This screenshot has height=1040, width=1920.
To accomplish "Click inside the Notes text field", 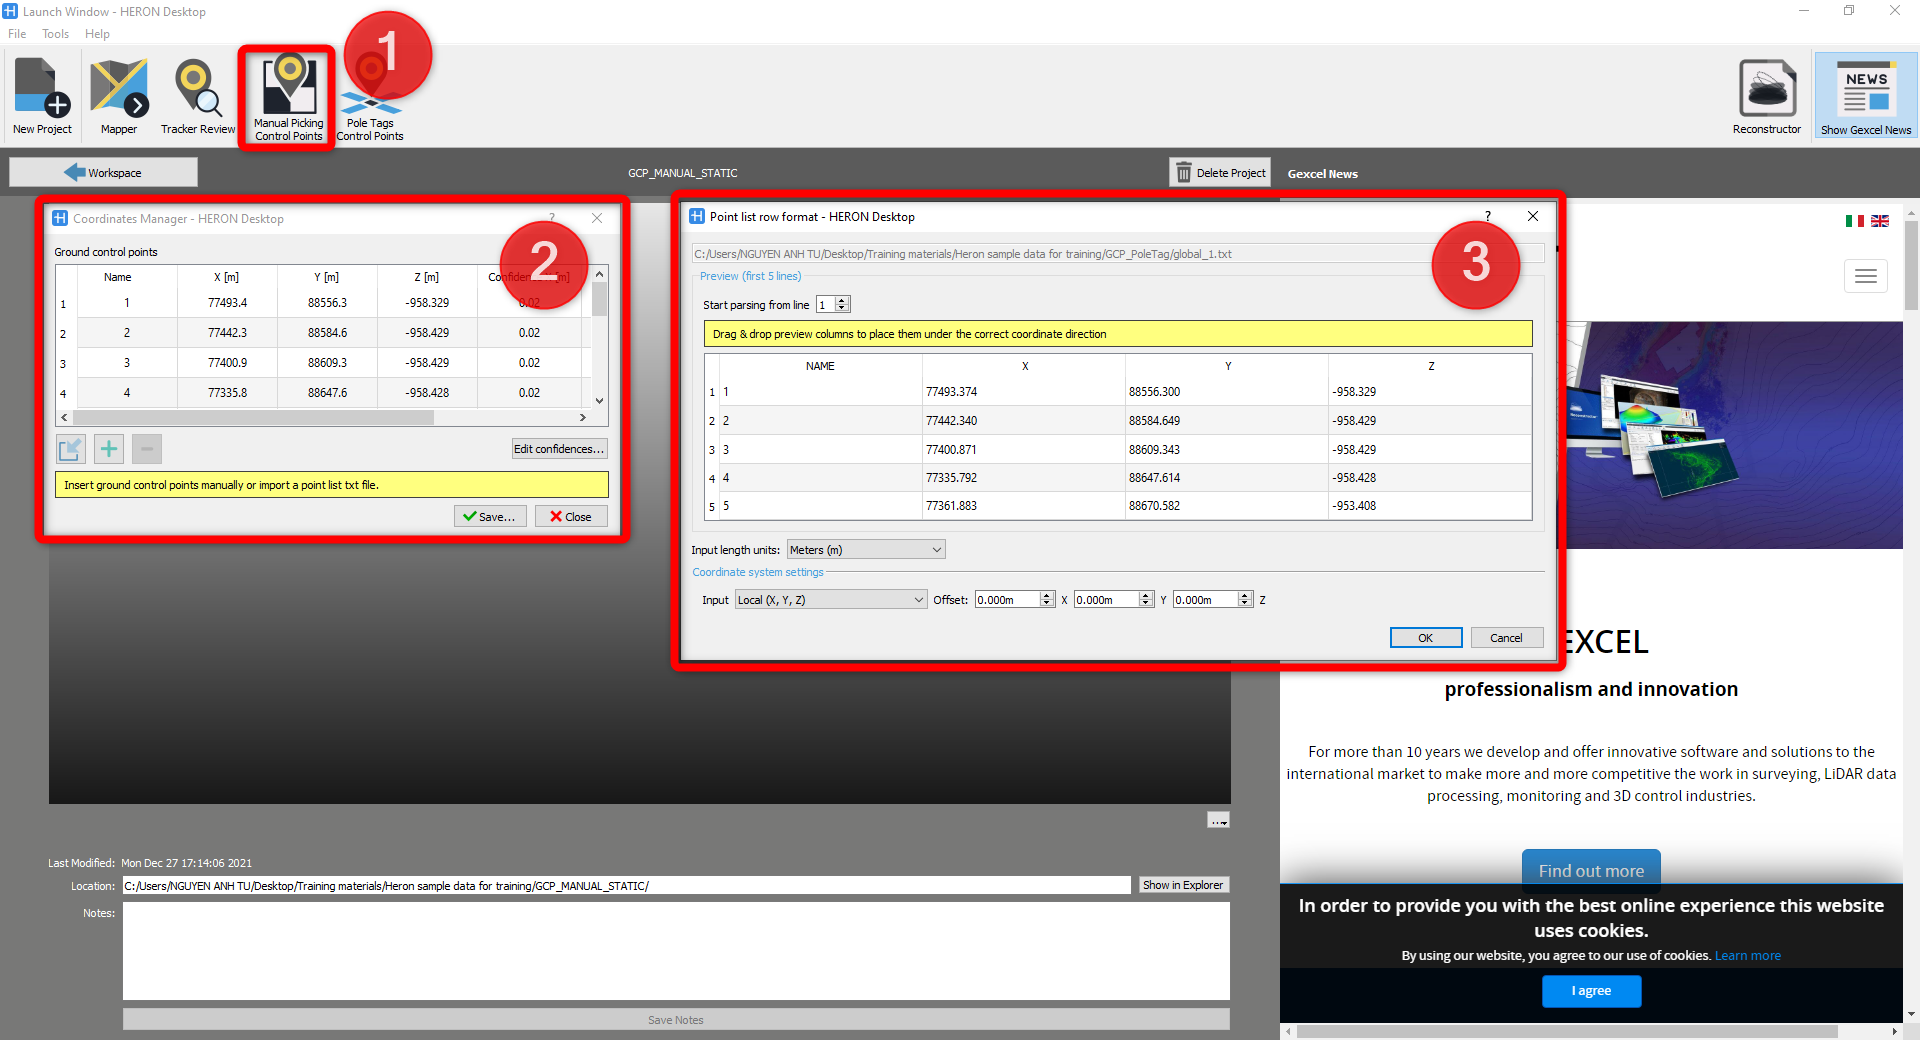I will point(676,950).
